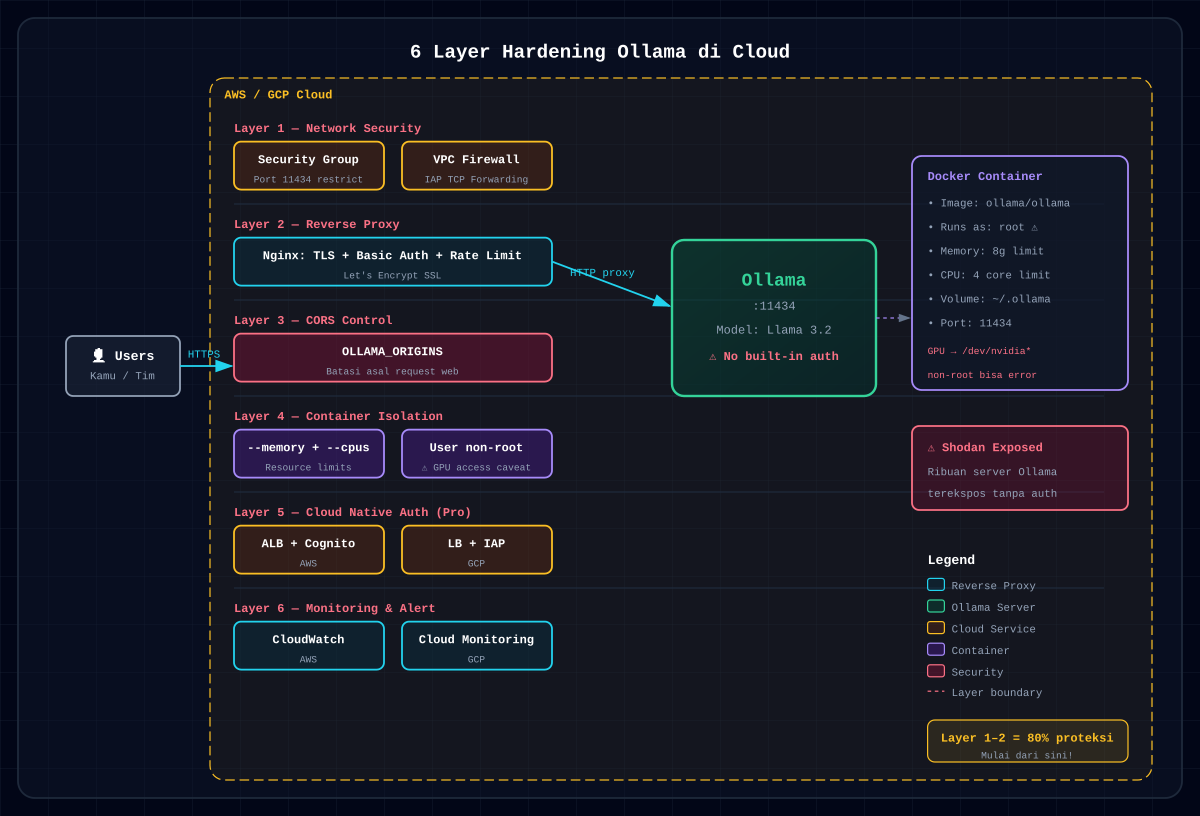
Task: Click the No built-in auth warning
Action: pos(774,356)
